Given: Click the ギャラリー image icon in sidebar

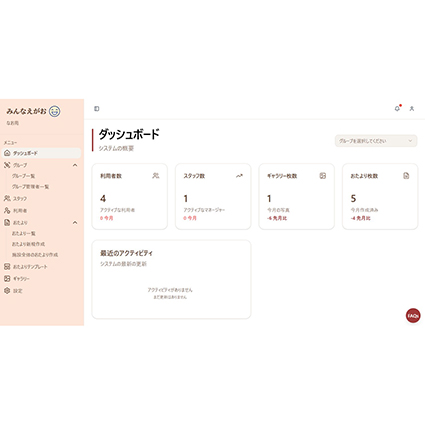Looking at the screenshot, I should 7,278.
